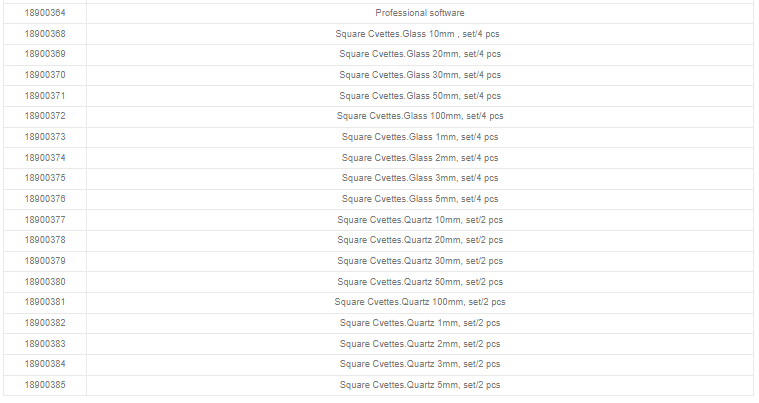Screen dimensions: 759x403
Task: Click the Quartz 30mm set/2 pcs entry
Action: point(419,261)
